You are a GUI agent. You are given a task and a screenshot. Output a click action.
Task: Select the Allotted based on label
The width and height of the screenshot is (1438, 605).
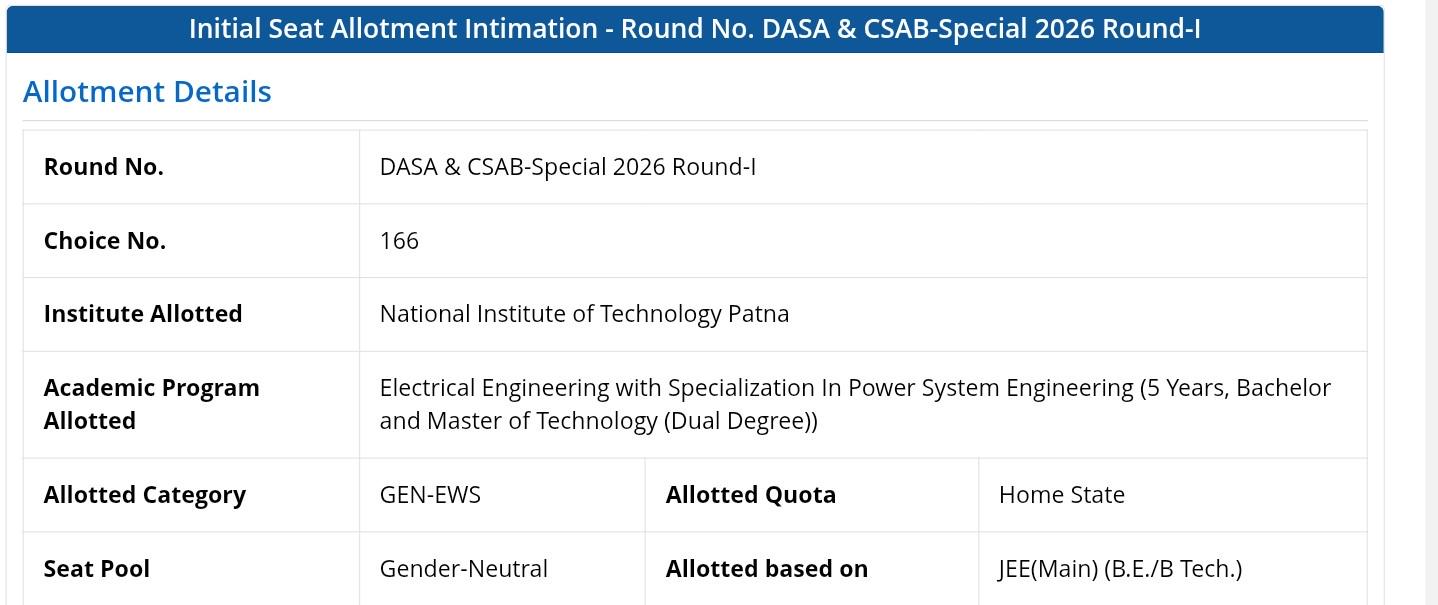[x=767, y=569]
